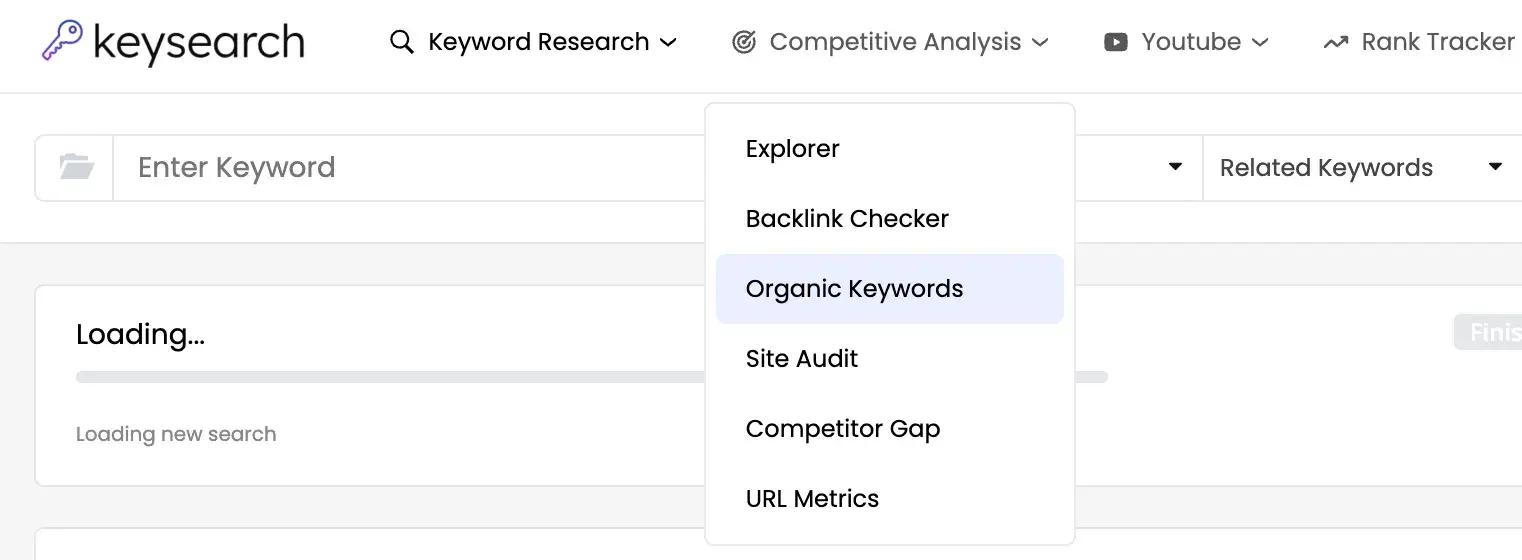Go to Site Audit

click(802, 359)
